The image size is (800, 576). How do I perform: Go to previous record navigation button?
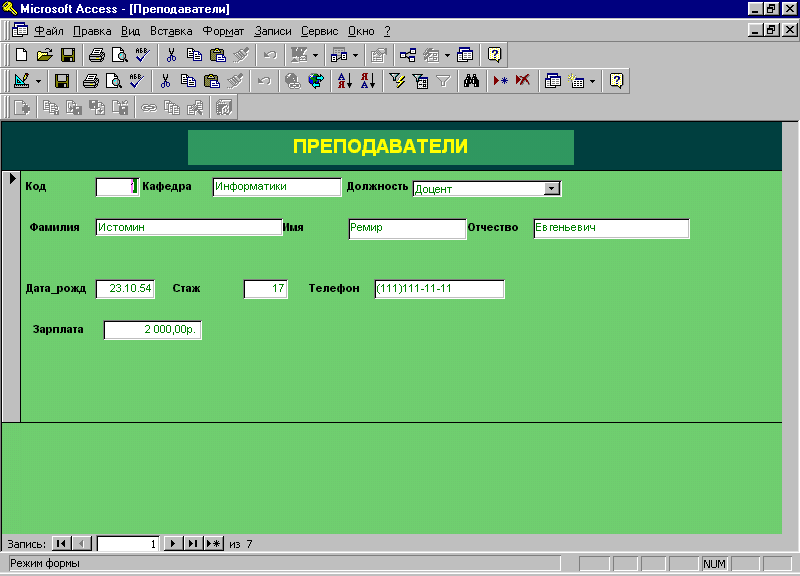click(x=82, y=543)
